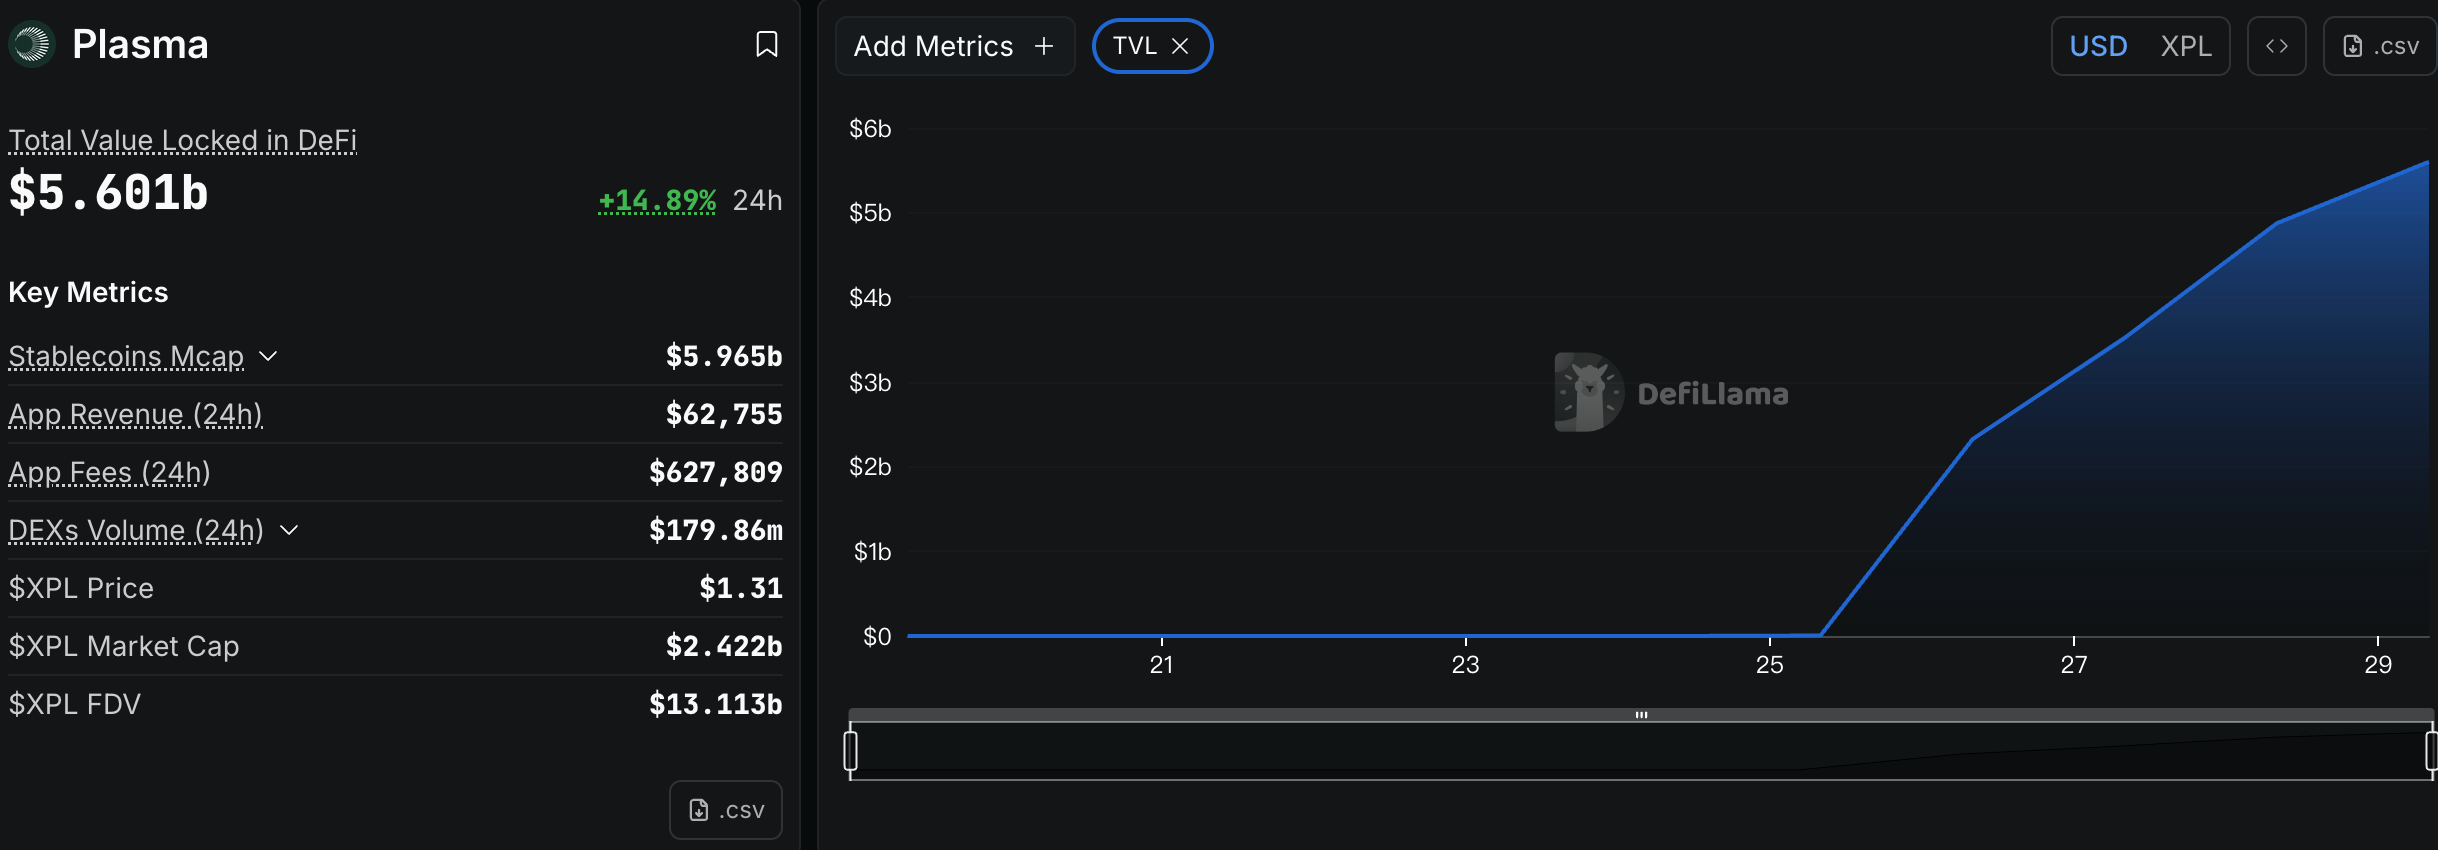Open Total Value Locked in DeFi definition
Screen dimensions: 2438x850
tap(182, 140)
